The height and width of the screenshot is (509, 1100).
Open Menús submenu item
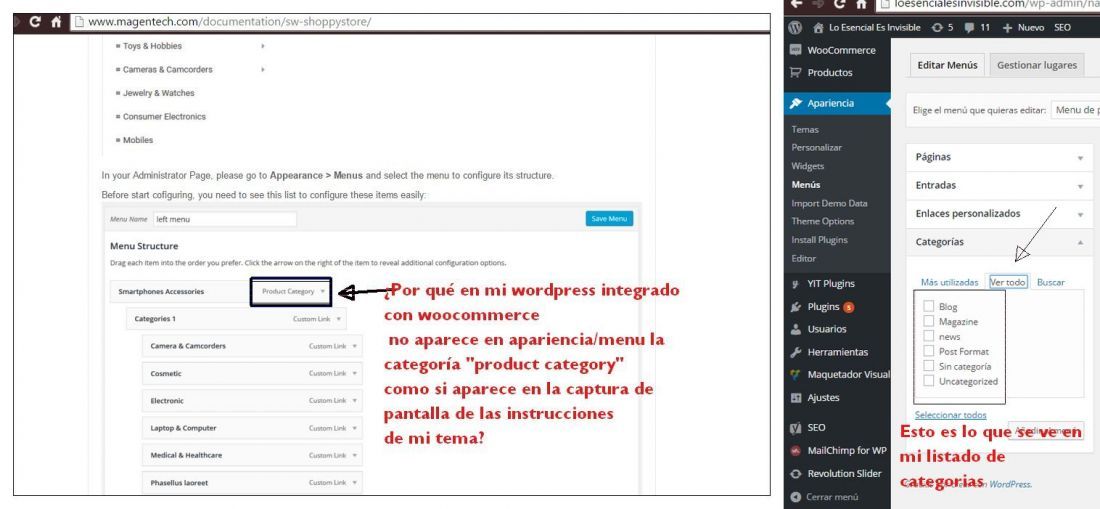[805, 184]
